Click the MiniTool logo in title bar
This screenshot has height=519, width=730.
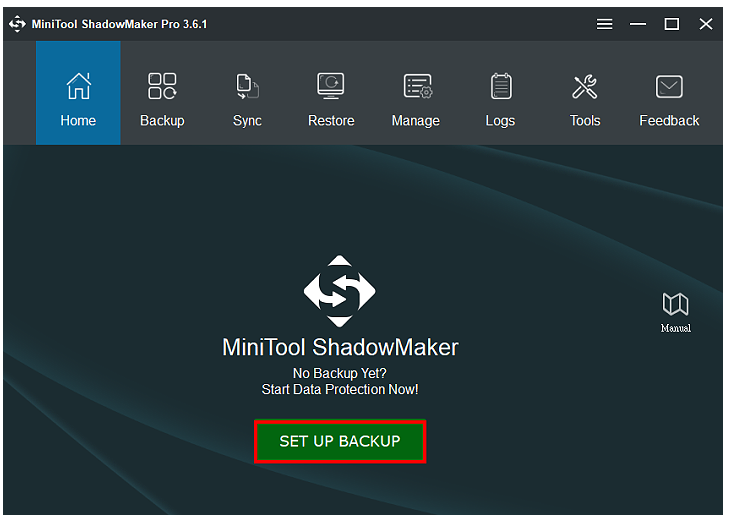click(x=17, y=24)
